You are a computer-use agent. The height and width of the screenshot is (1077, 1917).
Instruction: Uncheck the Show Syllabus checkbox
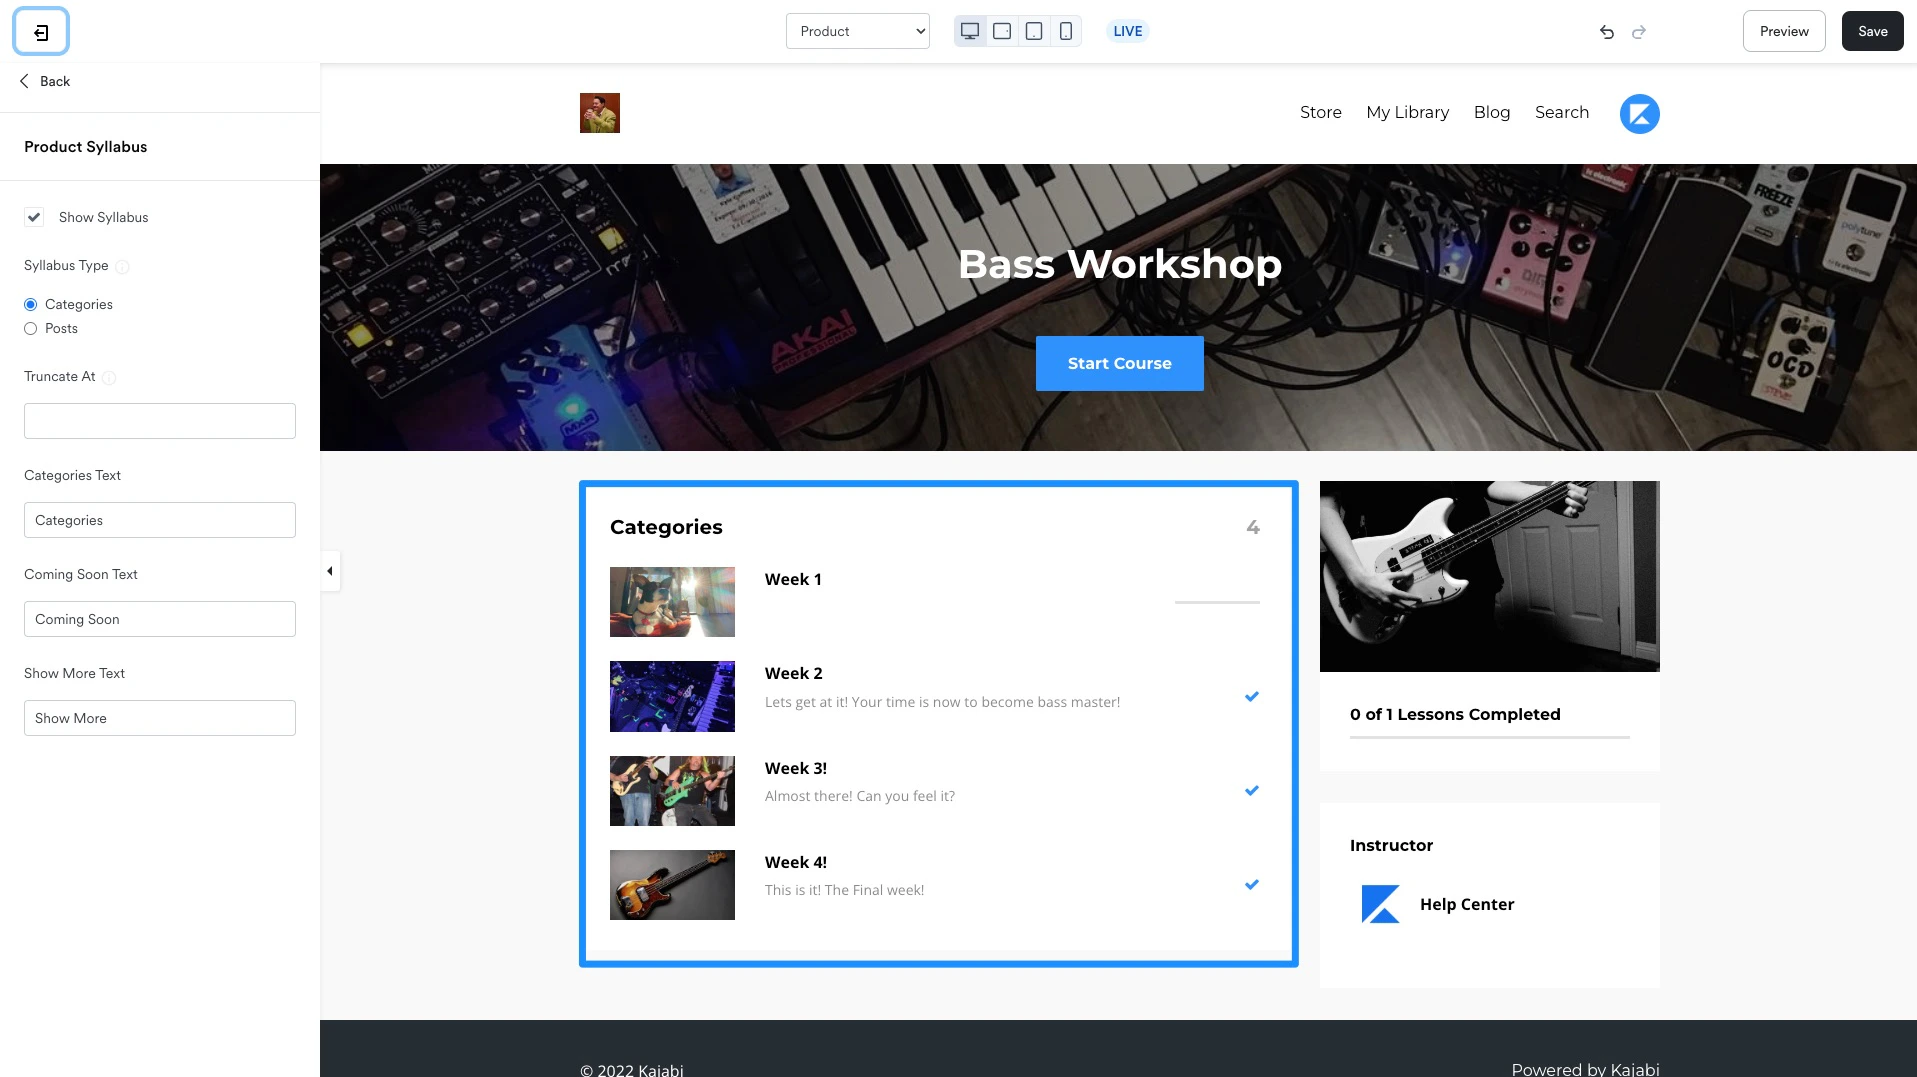[34, 217]
